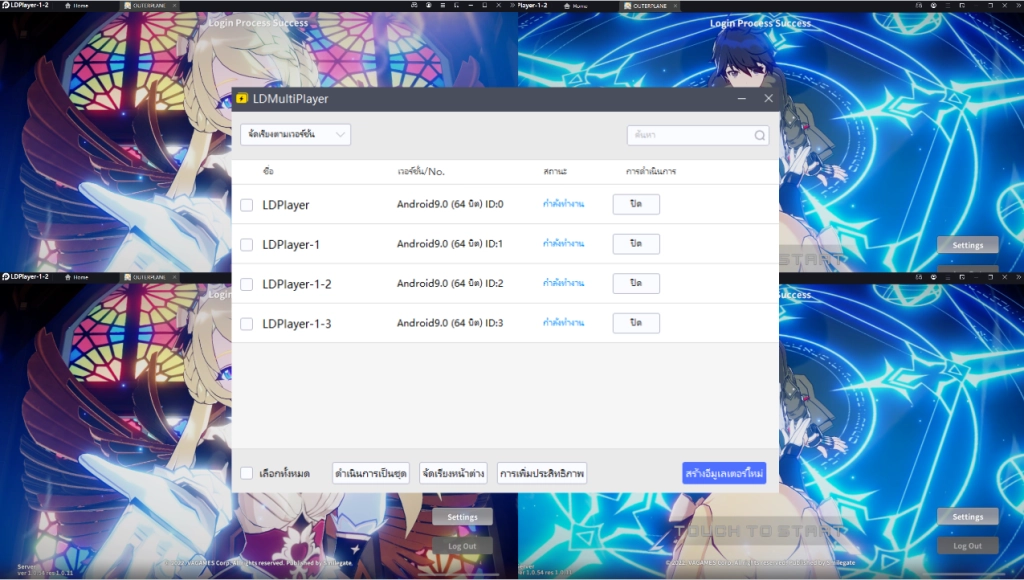
Task: Click the blue สร้างอีมูเลเตอร์ใหม่ button
Action: pyautogui.click(x=722, y=472)
